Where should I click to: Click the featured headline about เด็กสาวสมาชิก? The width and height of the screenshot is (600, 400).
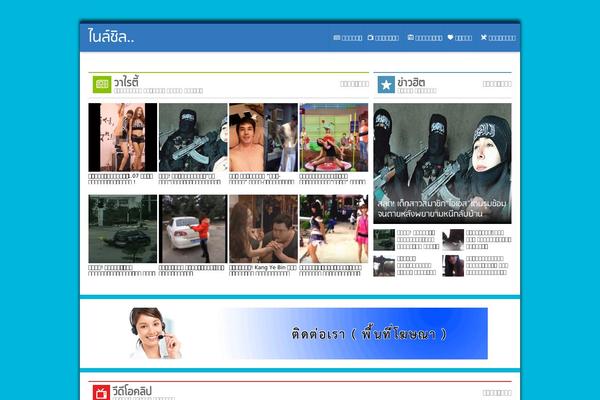click(x=442, y=209)
